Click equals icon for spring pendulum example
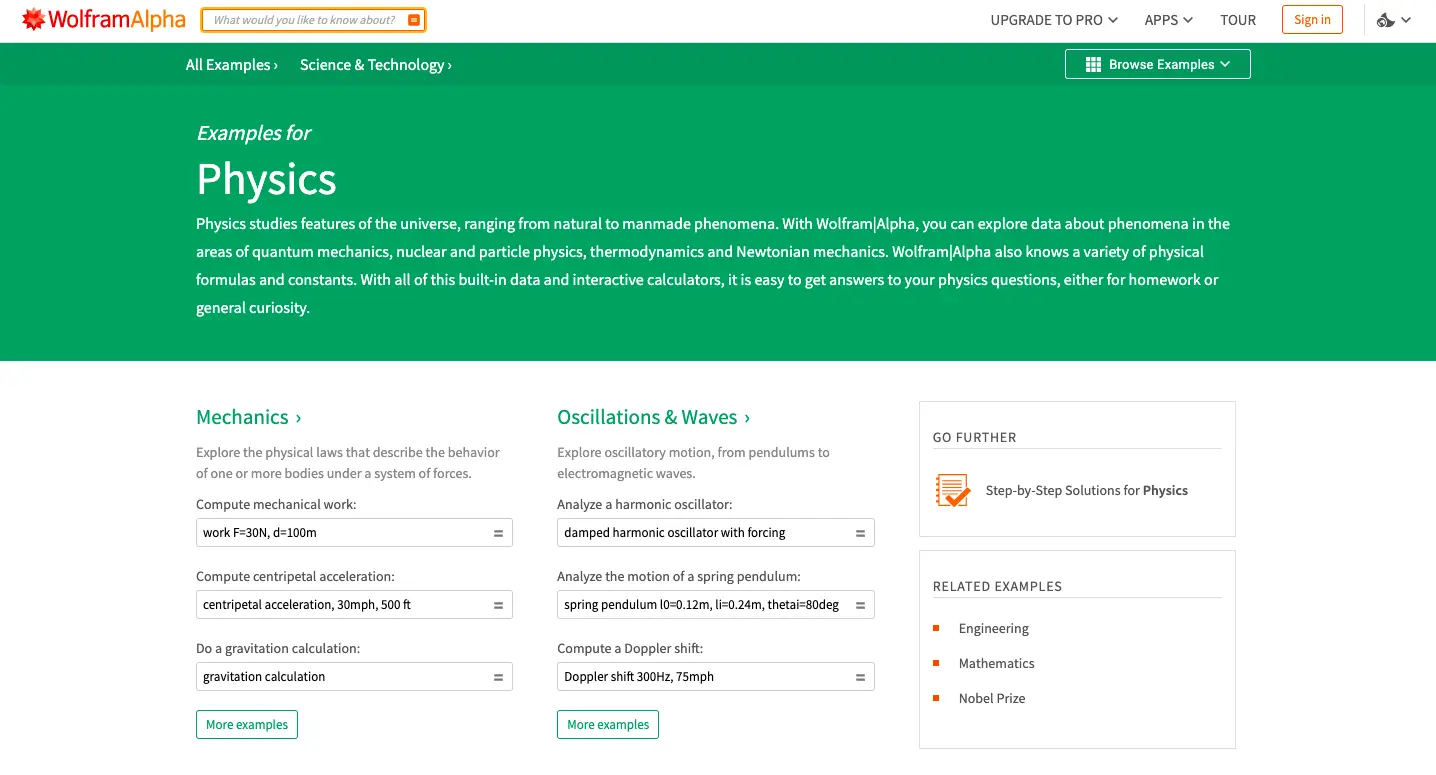 click(x=860, y=605)
